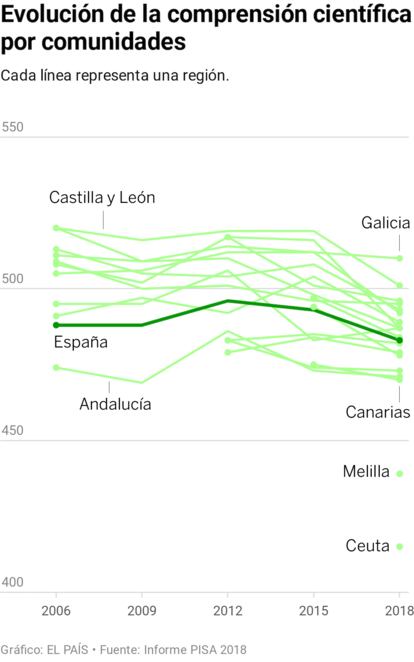Viewport: 414px width, 662px height.
Task: Click the 2009 x-axis label
Action: (x=142, y=610)
